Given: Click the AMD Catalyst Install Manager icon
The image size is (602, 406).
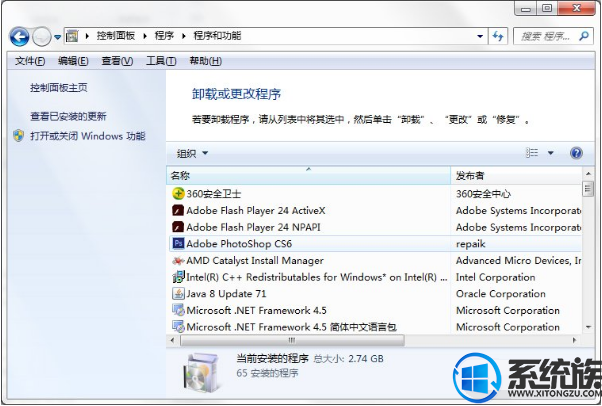Looking at the screenshot, I should [x=178, y=260].
